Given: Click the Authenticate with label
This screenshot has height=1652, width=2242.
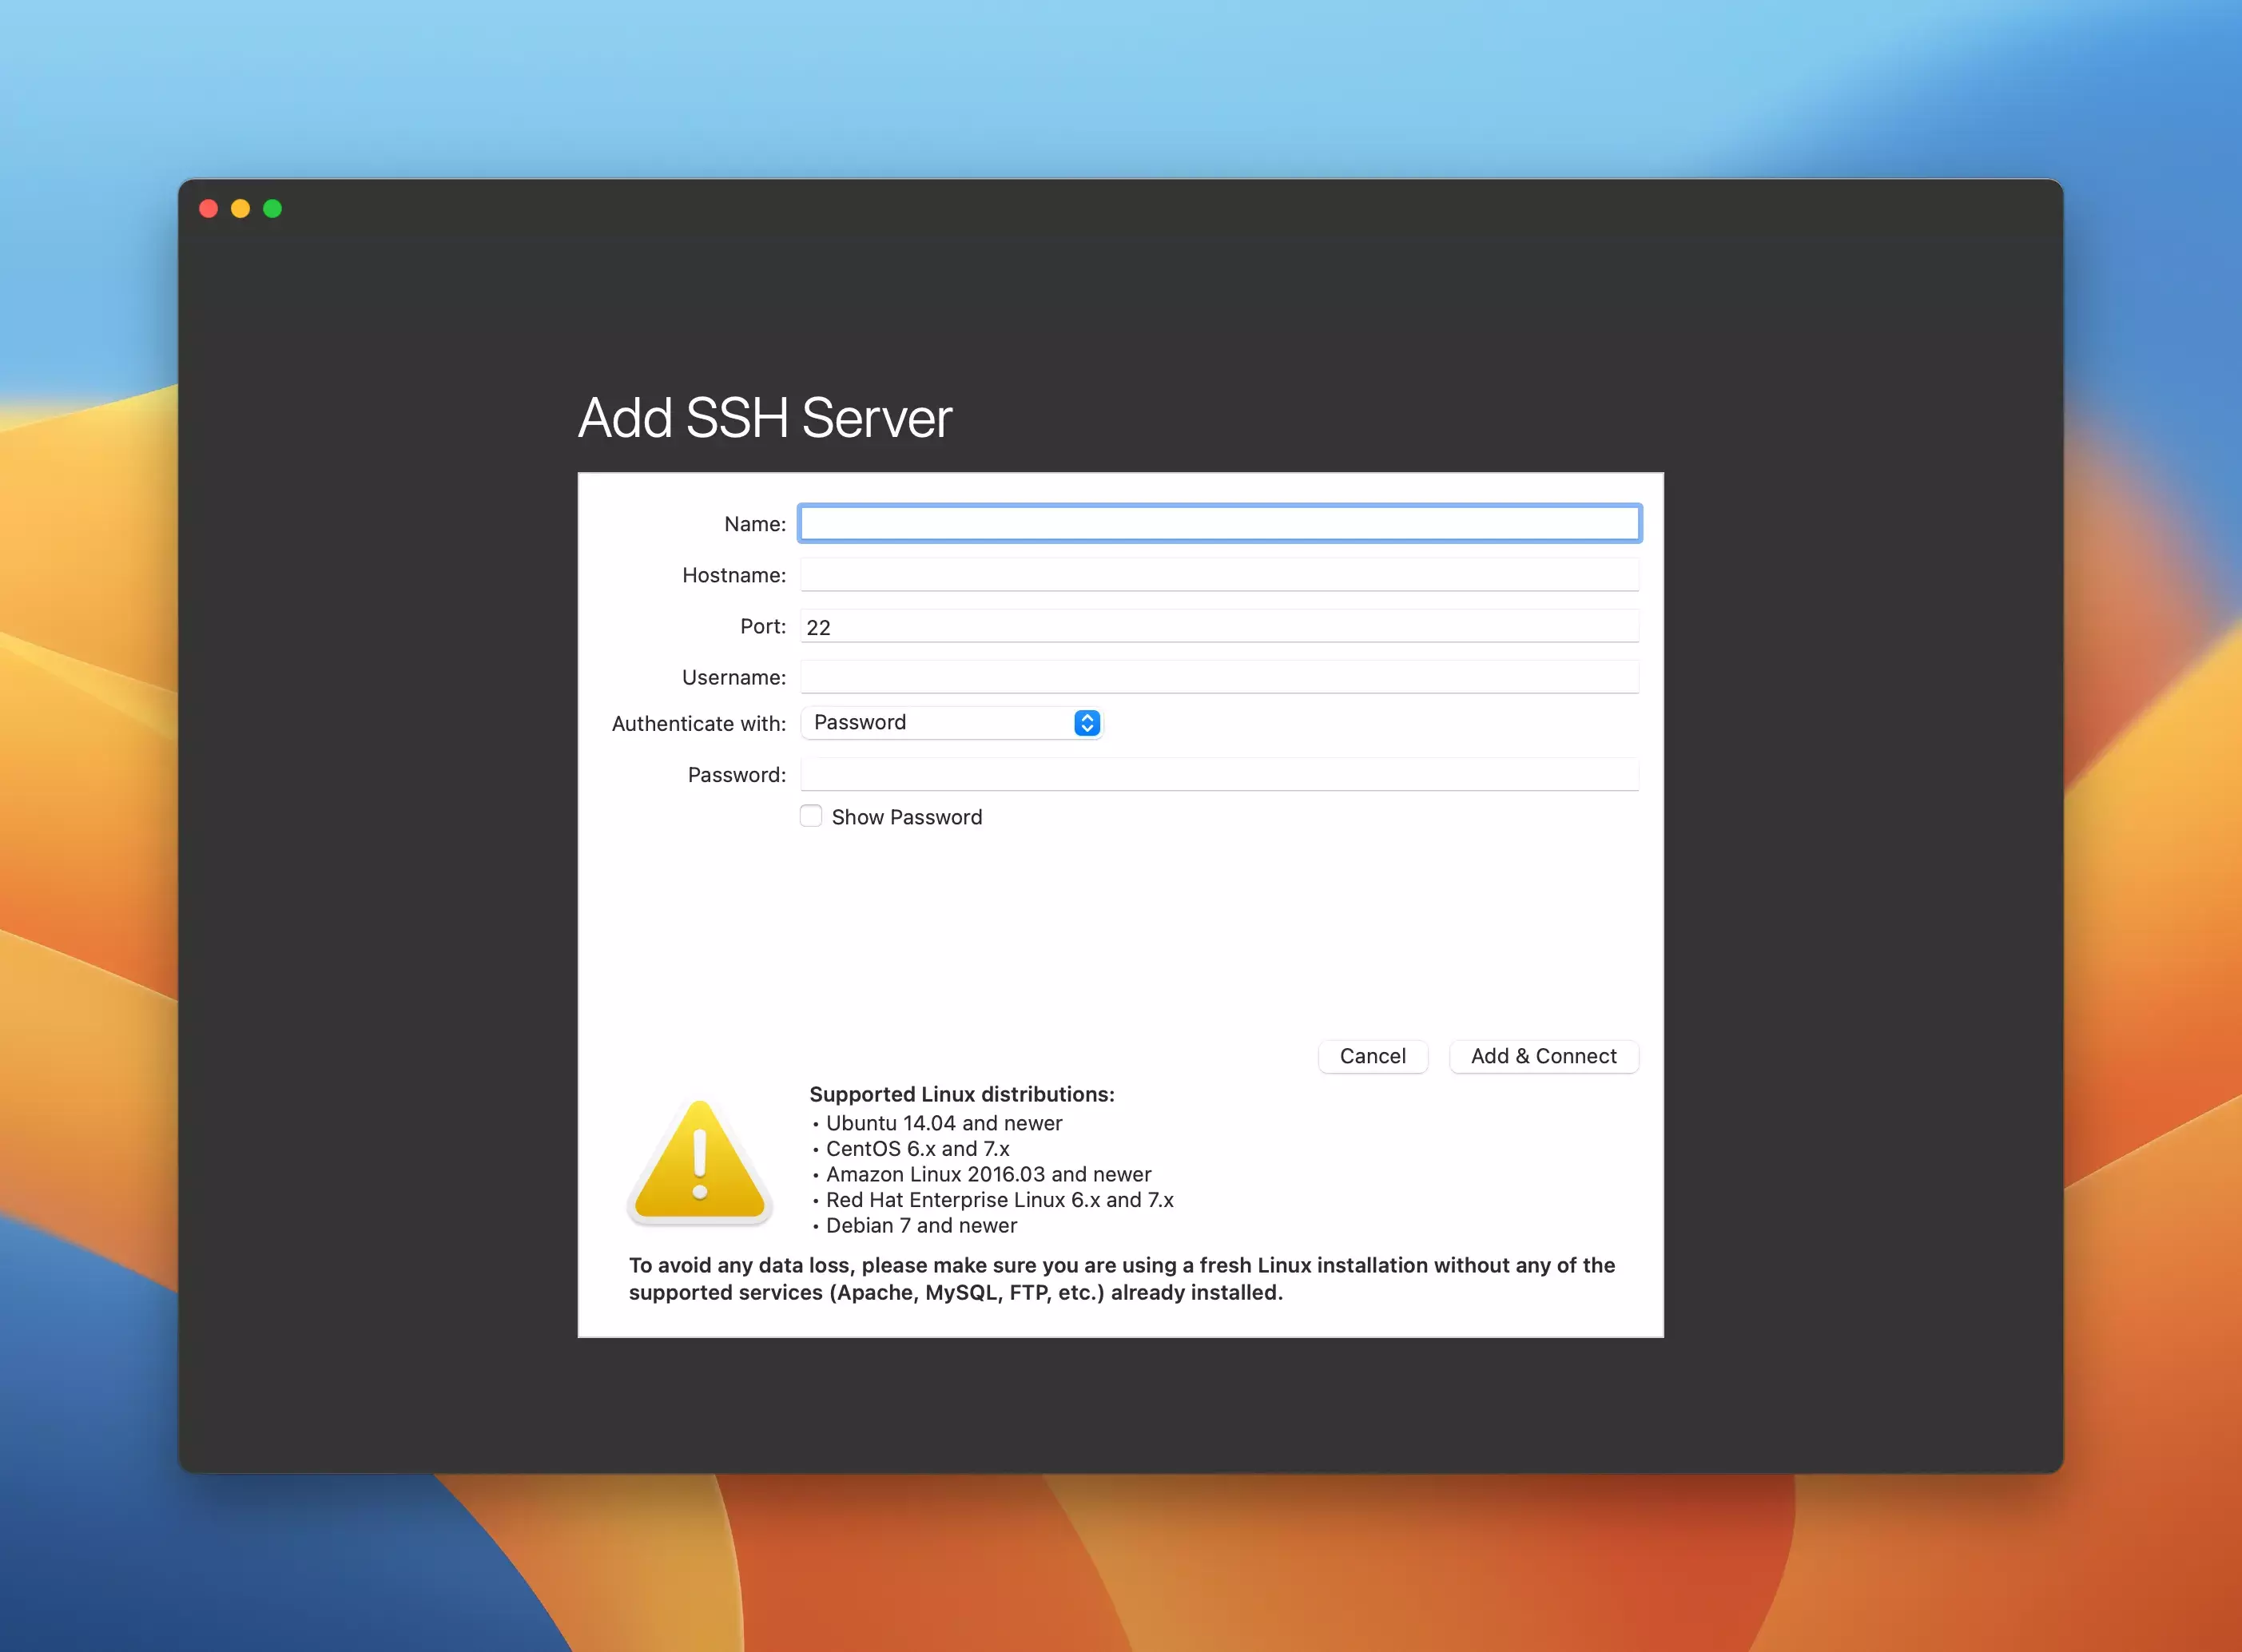Looking at the screenshot, I should [698, 723].
